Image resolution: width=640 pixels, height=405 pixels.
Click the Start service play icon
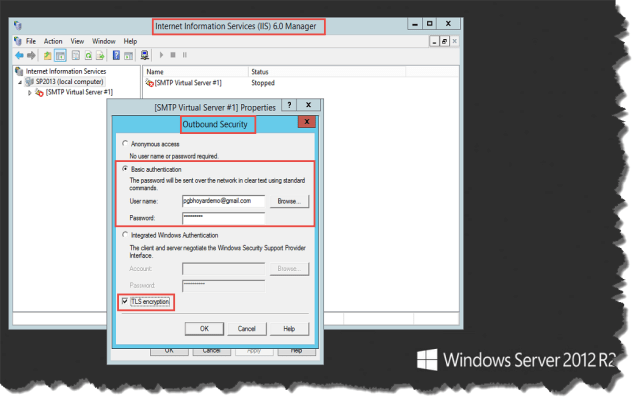click(163, 55)
